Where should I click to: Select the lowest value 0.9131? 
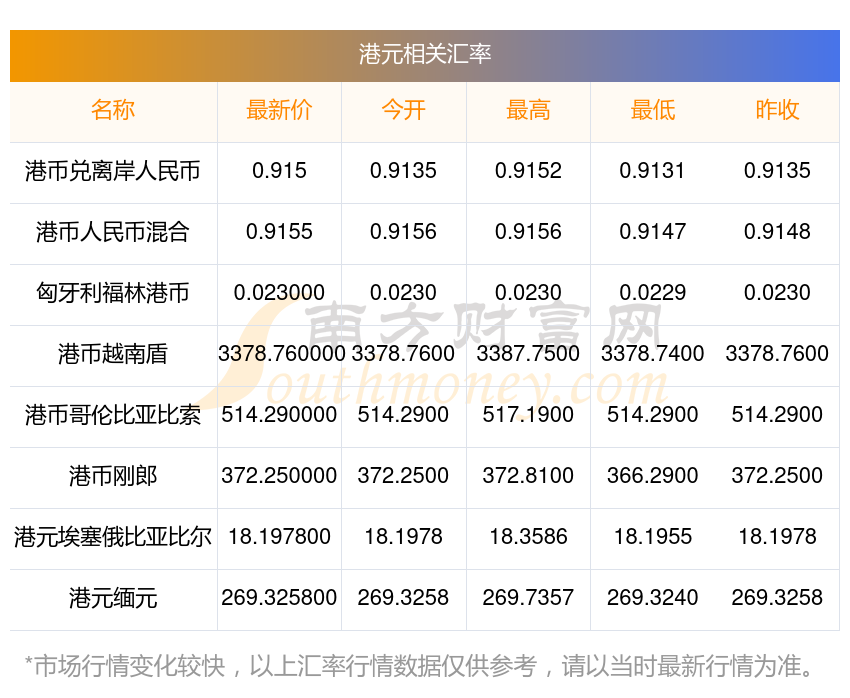tap(653, 171)
